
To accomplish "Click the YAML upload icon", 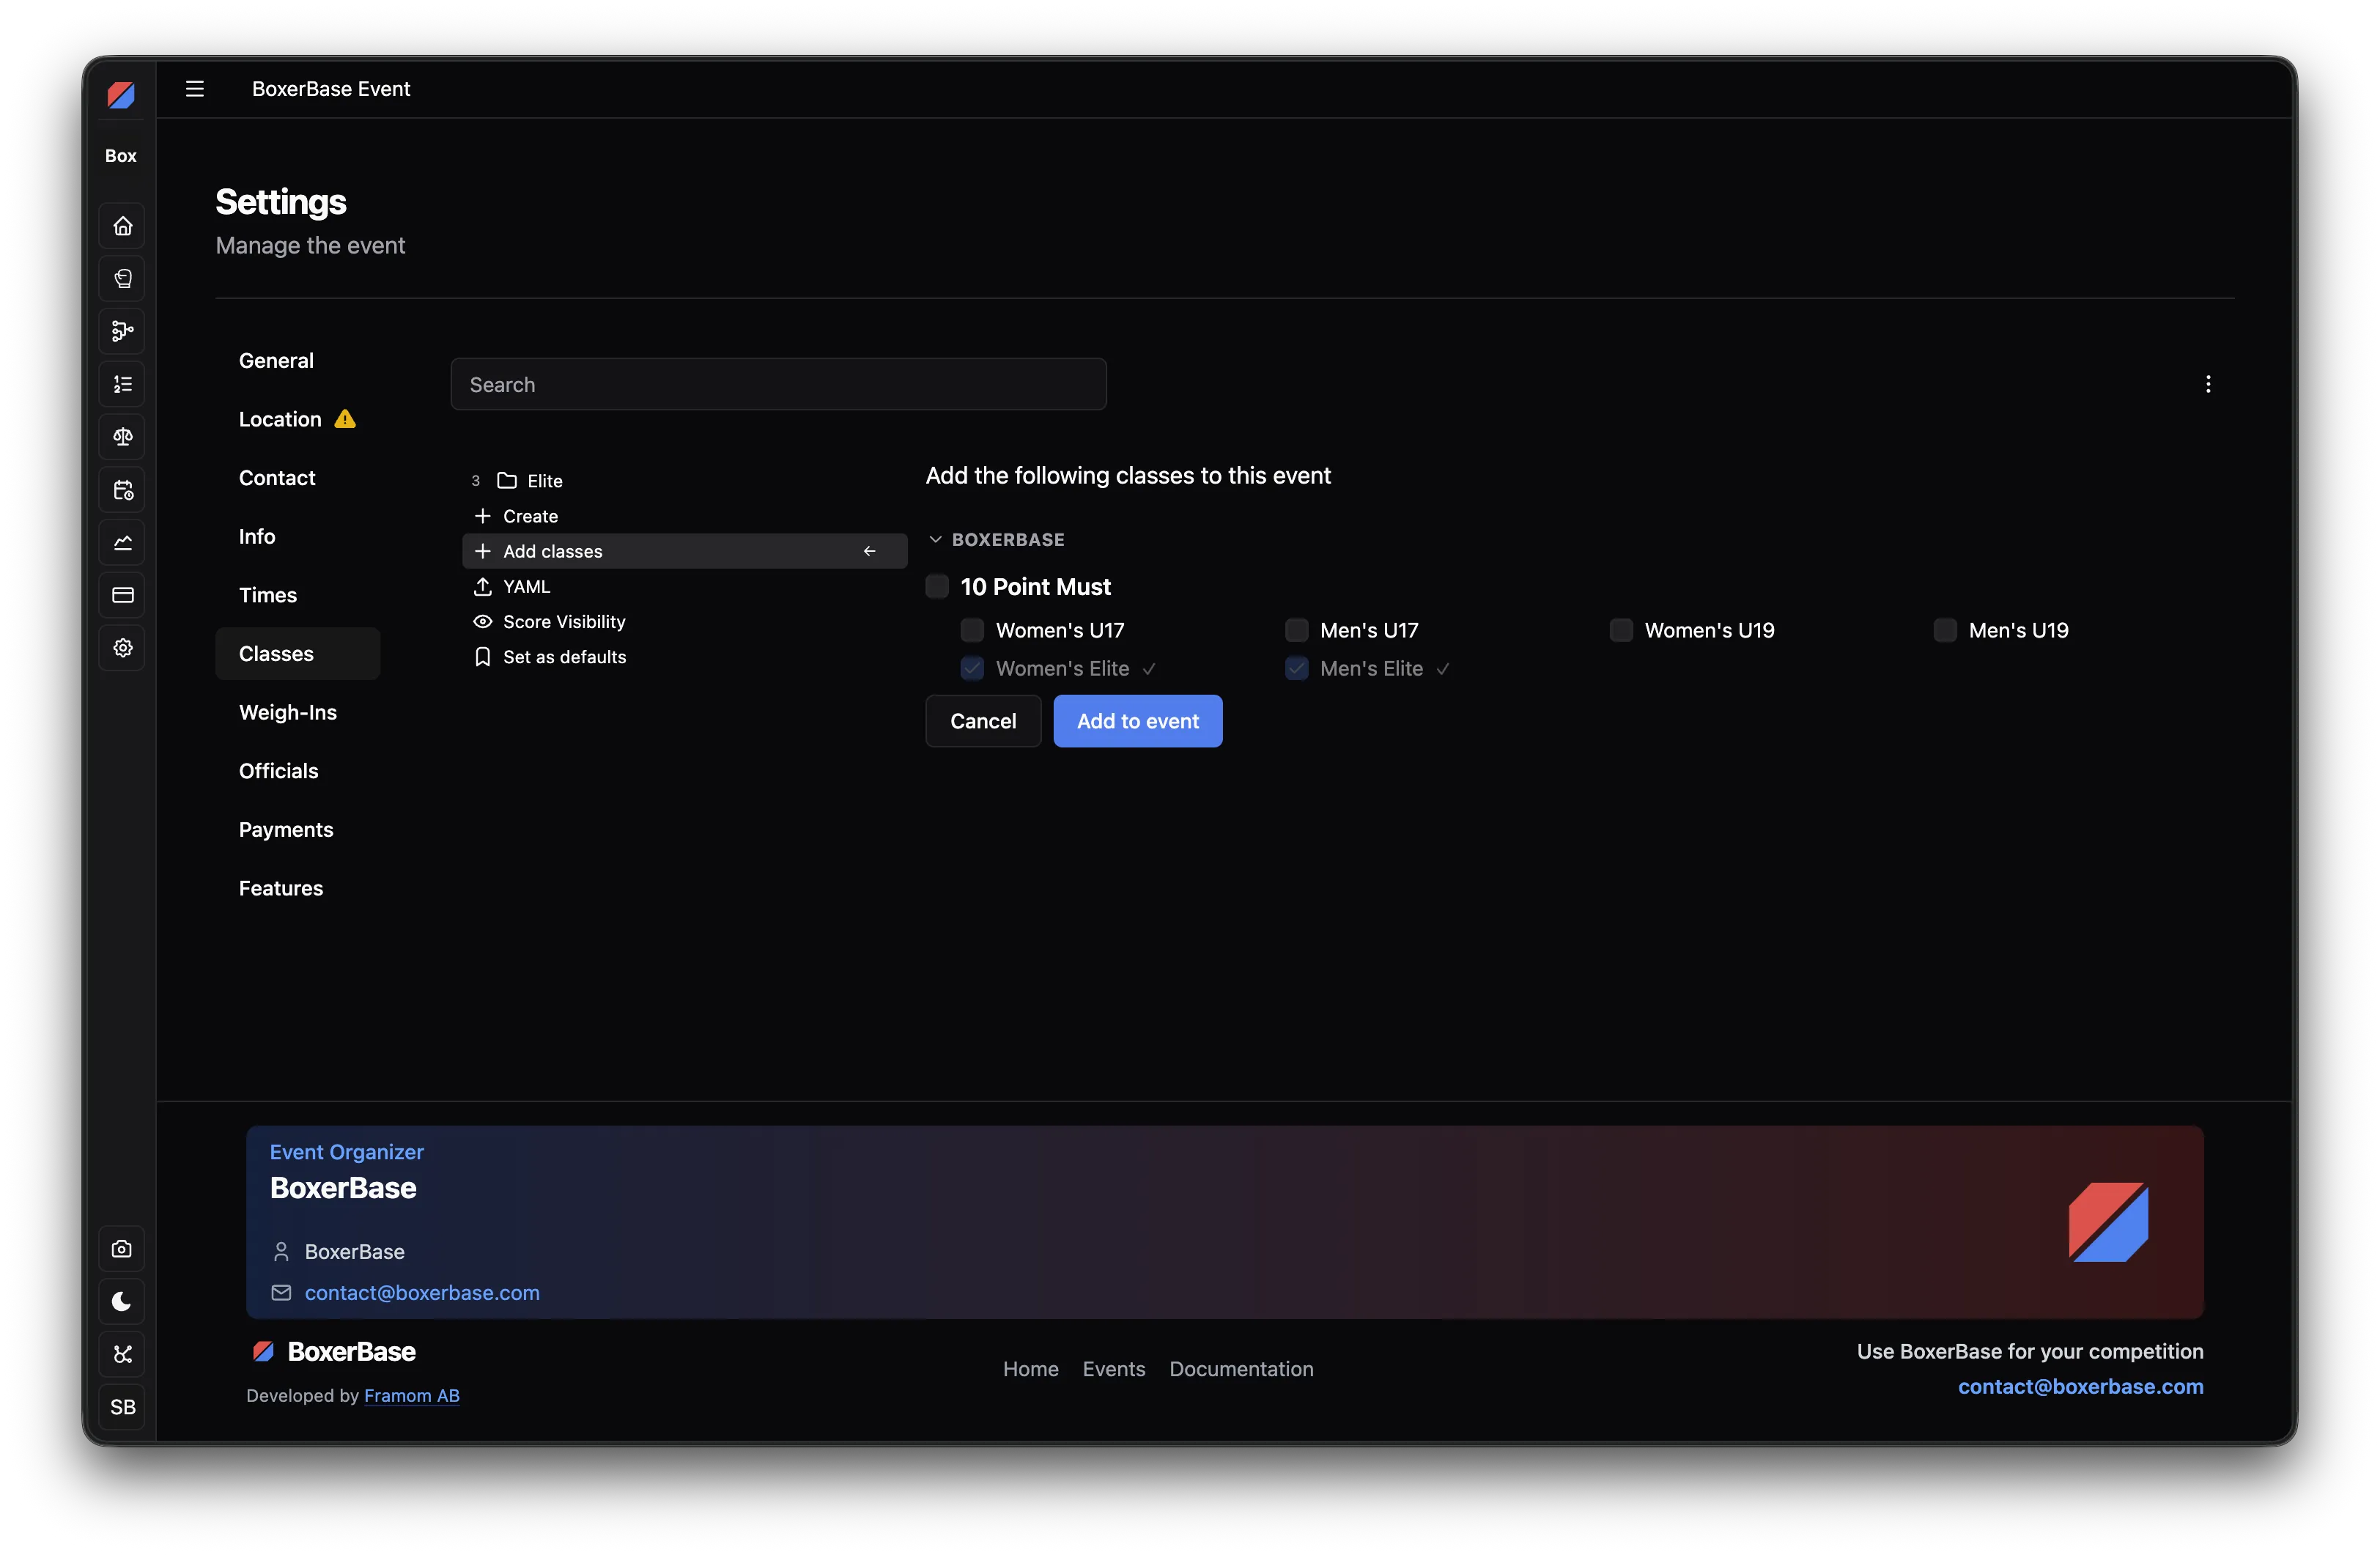I will pos(482,587).
